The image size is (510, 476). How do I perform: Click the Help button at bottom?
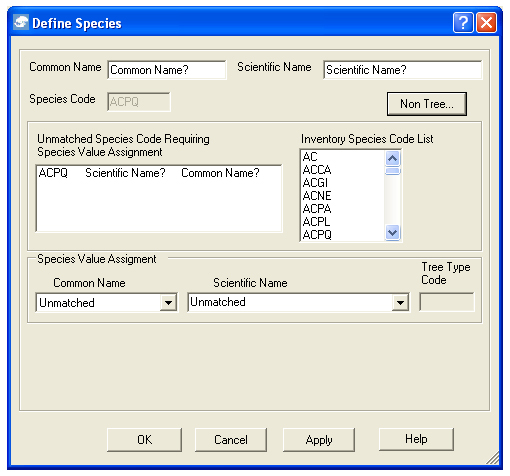pyautogui.click(x=416, y=439)
